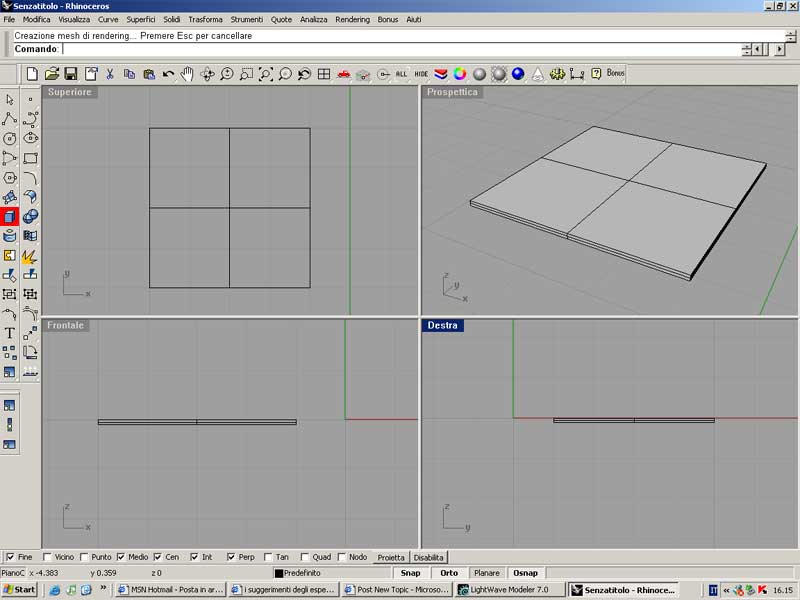Select the Text tool in left toolbar
This screenshot has height=600, width=800.
point(10,333)
